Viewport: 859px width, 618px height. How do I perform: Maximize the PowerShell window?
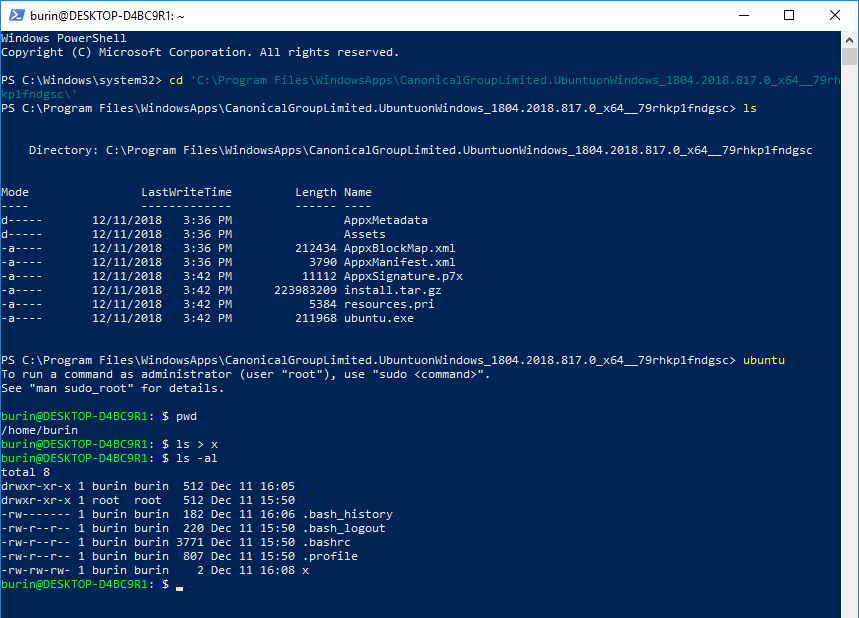(789, 16)
